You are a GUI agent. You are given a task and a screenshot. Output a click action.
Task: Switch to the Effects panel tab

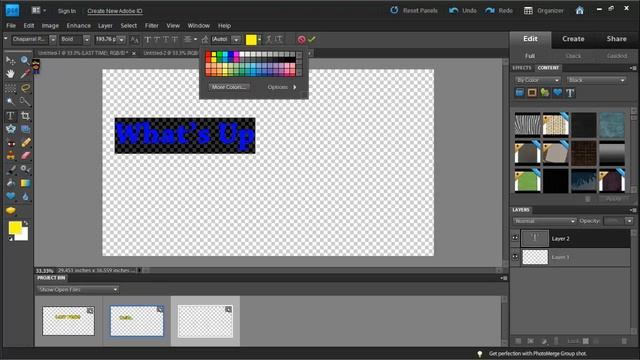pos(522,68)
